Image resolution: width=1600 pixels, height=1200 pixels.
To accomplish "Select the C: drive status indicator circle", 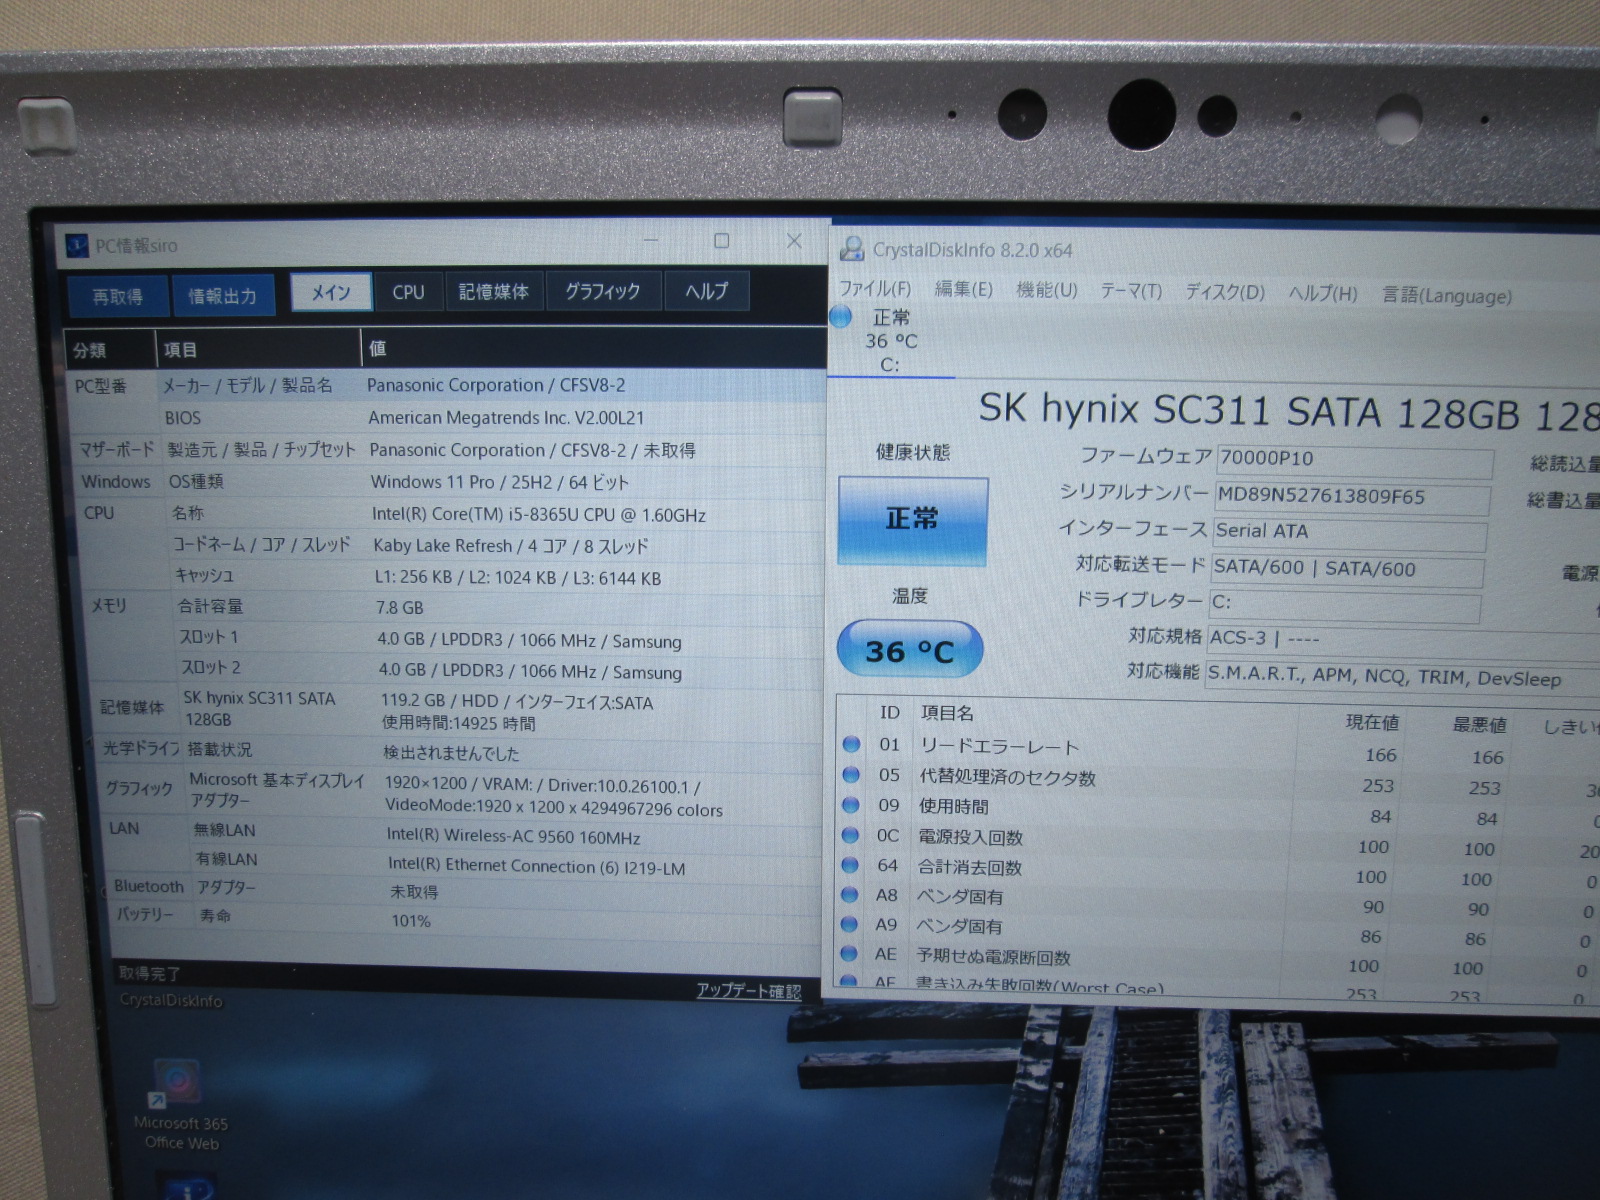I will 841,317.
